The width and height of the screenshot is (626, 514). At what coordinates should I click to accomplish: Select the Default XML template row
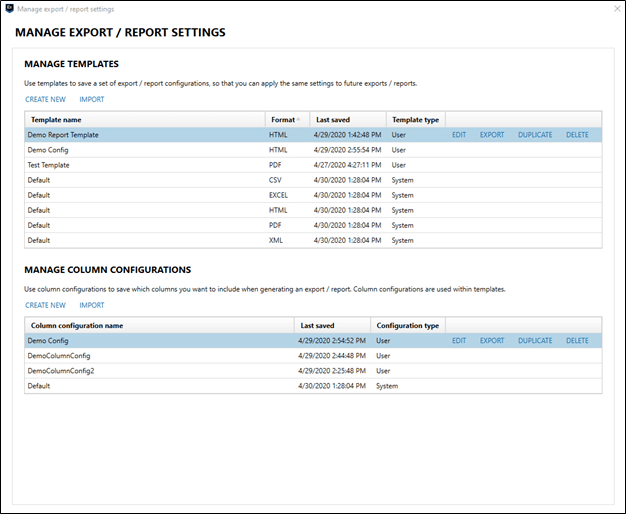[x=313, y=240]
